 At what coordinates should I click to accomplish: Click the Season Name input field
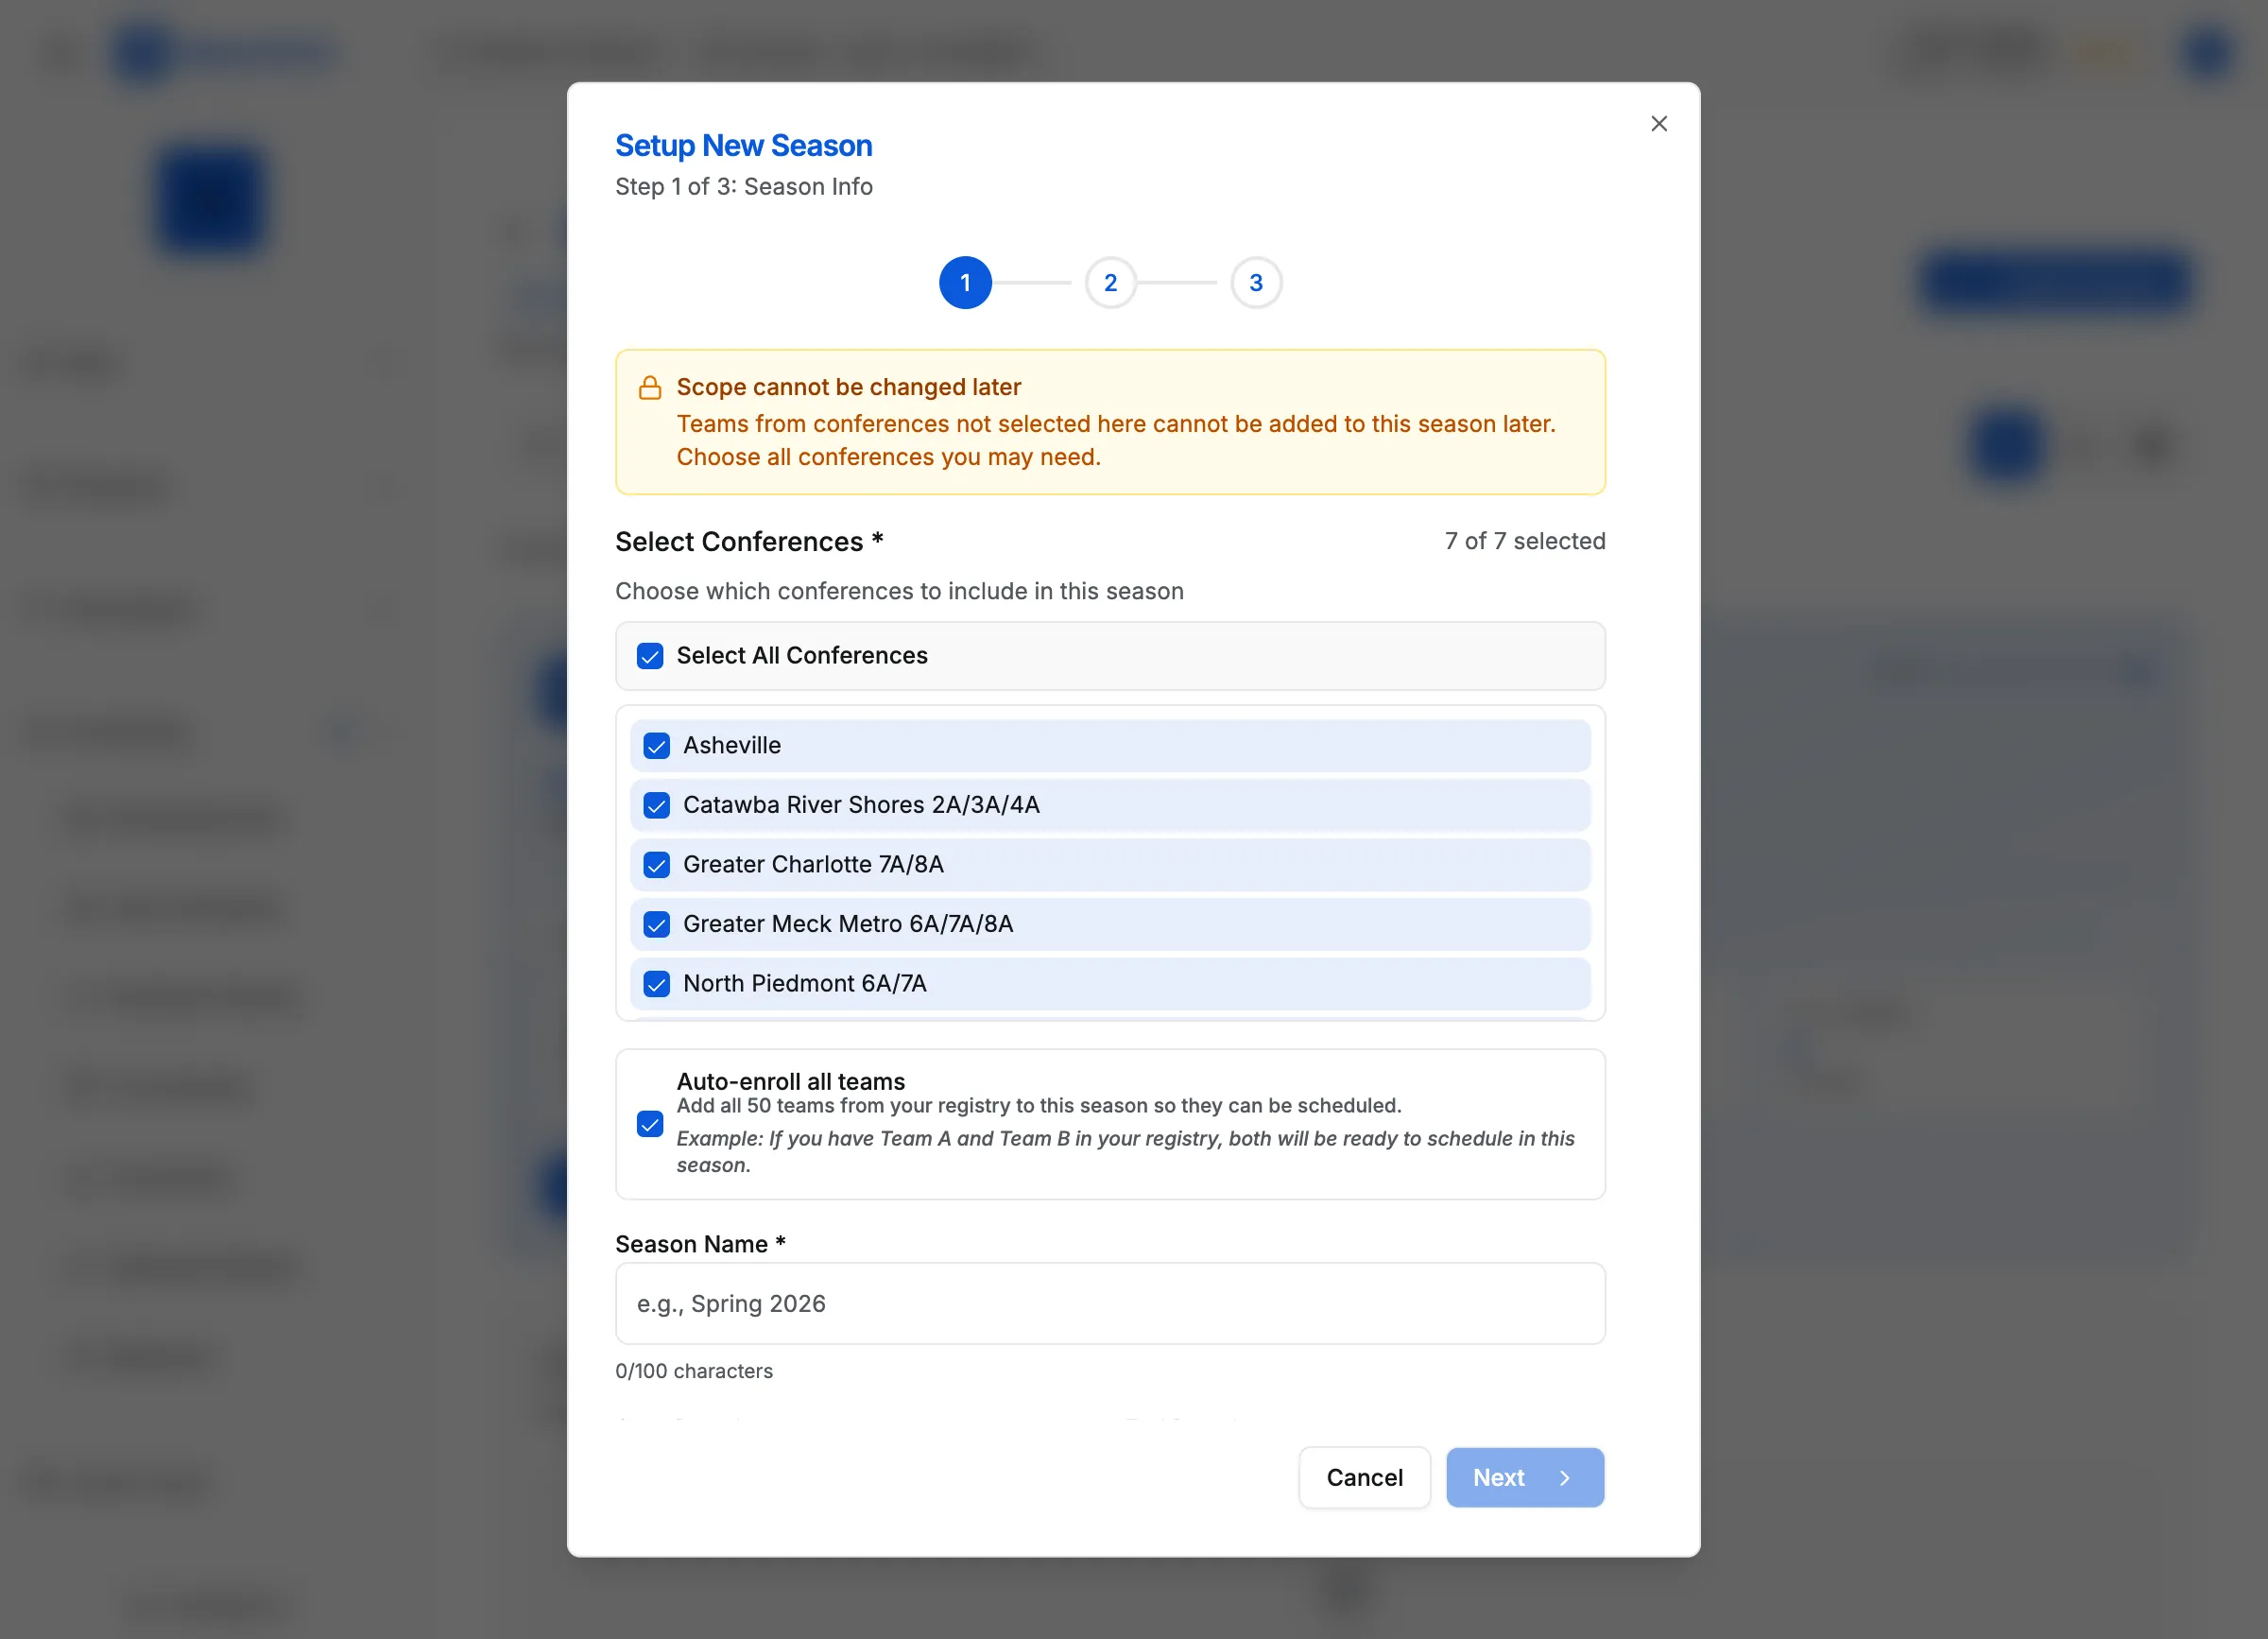[1110, 1303]
